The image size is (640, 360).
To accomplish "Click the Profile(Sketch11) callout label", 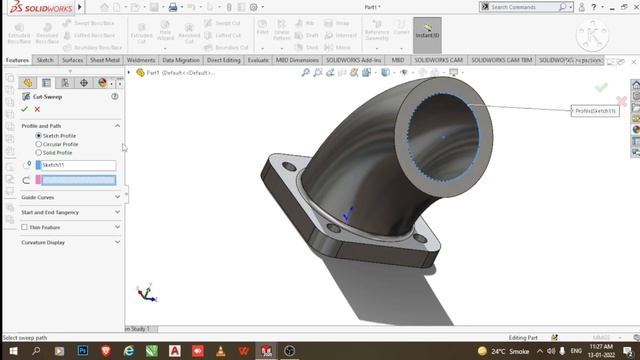I will pyautogui.click(x=595, y=111).
